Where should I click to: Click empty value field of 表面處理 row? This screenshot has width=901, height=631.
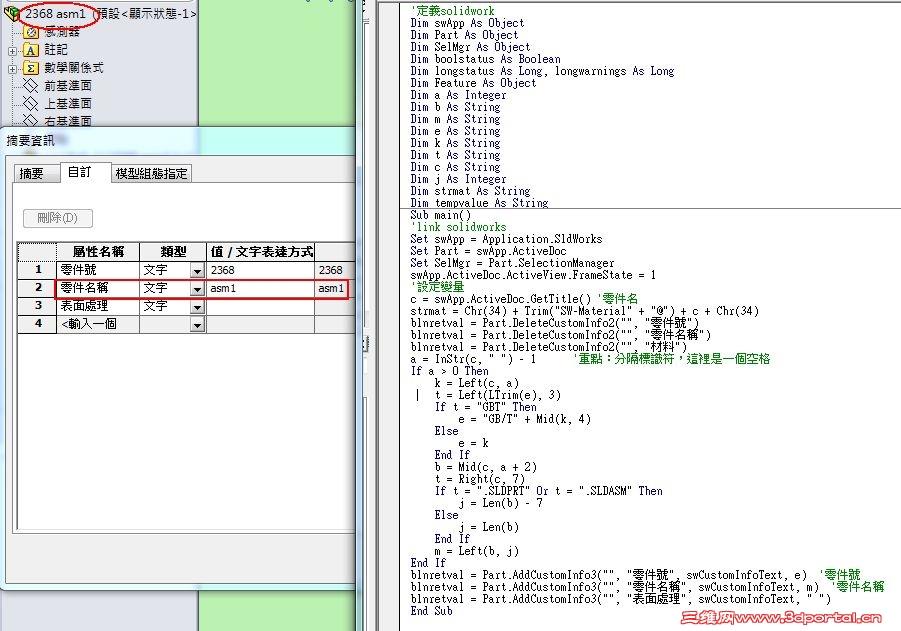point(260,306)
